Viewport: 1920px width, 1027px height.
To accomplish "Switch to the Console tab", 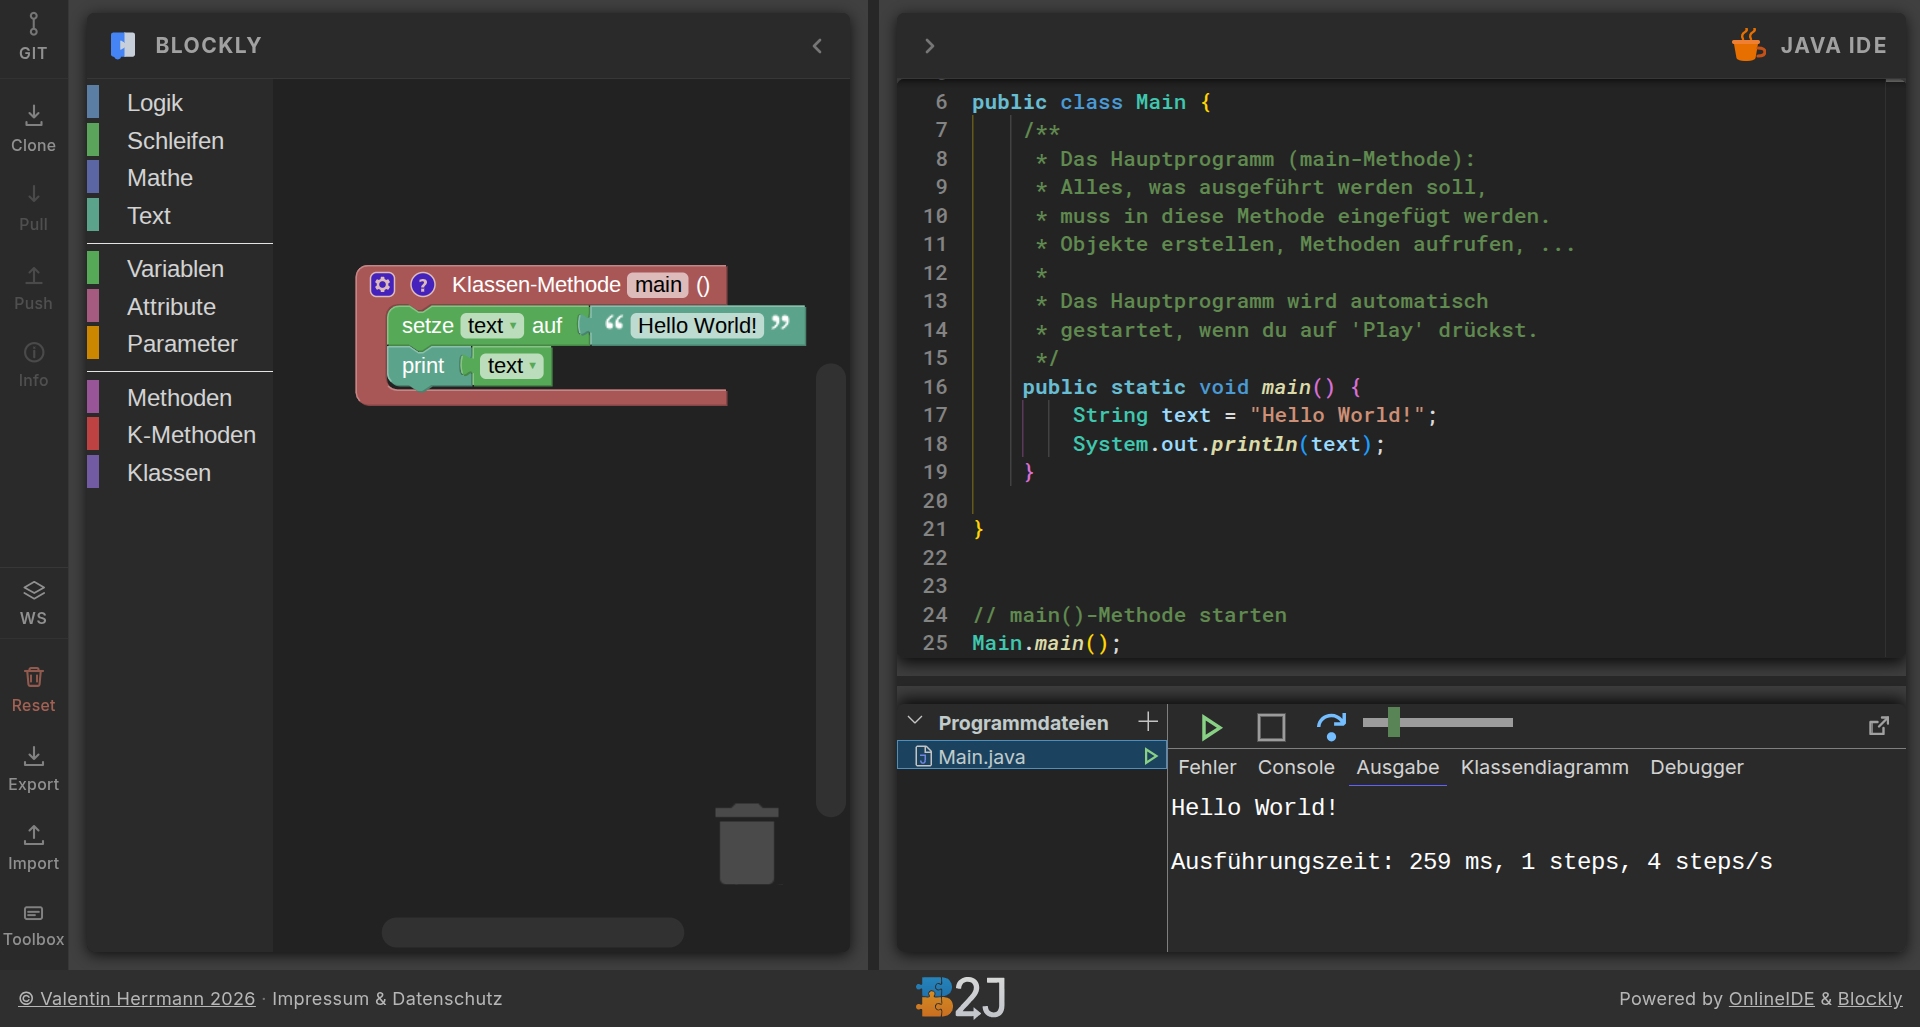I will [x=1295, y=767].
